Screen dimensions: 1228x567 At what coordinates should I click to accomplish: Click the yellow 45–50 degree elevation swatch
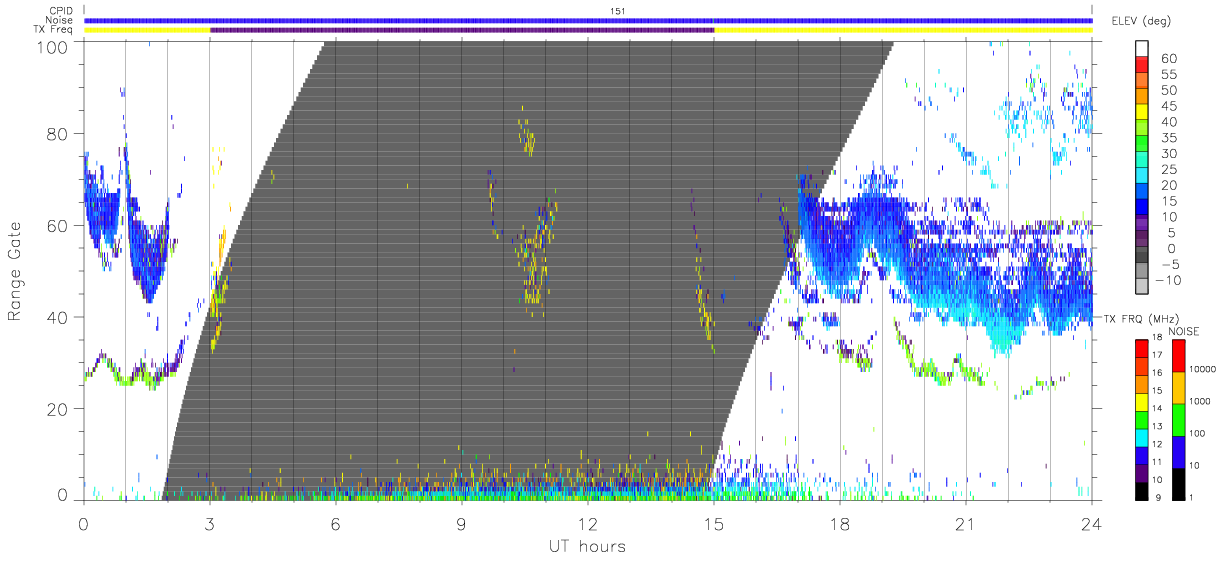[x=1143, y=96]
